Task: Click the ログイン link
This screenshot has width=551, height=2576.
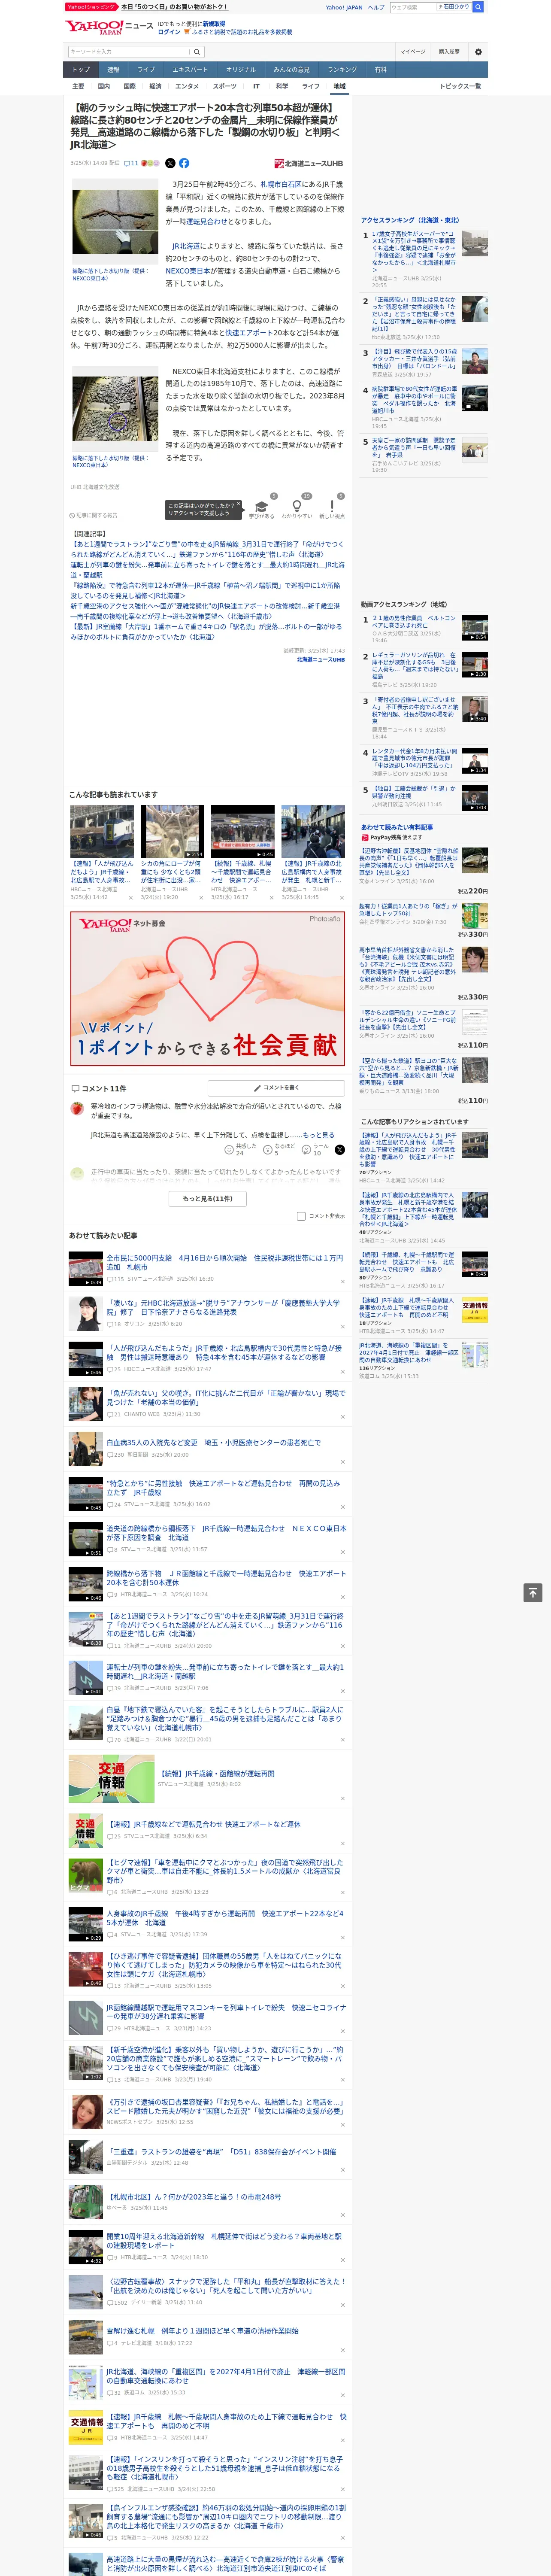Action: click(169, 32)
